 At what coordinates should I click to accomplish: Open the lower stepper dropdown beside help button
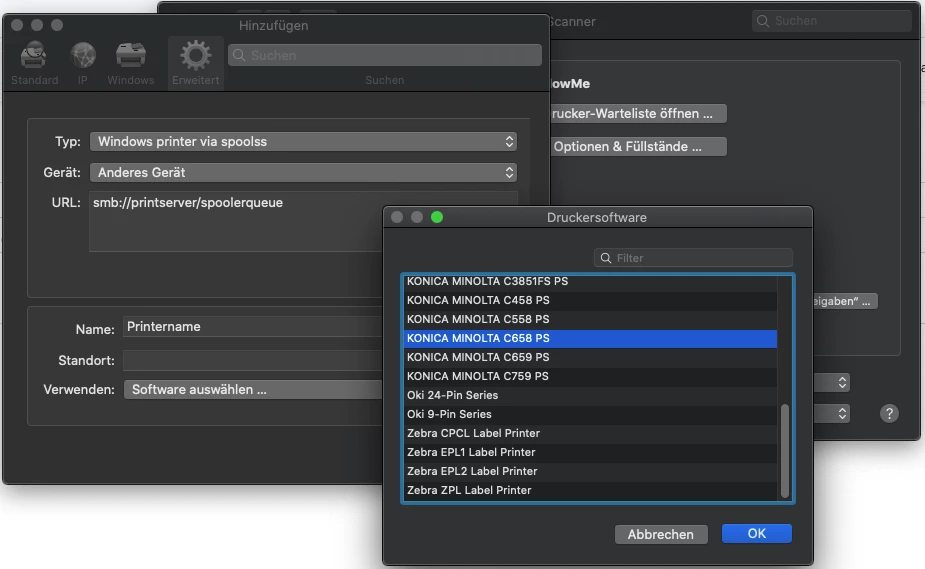click(832, 413)
